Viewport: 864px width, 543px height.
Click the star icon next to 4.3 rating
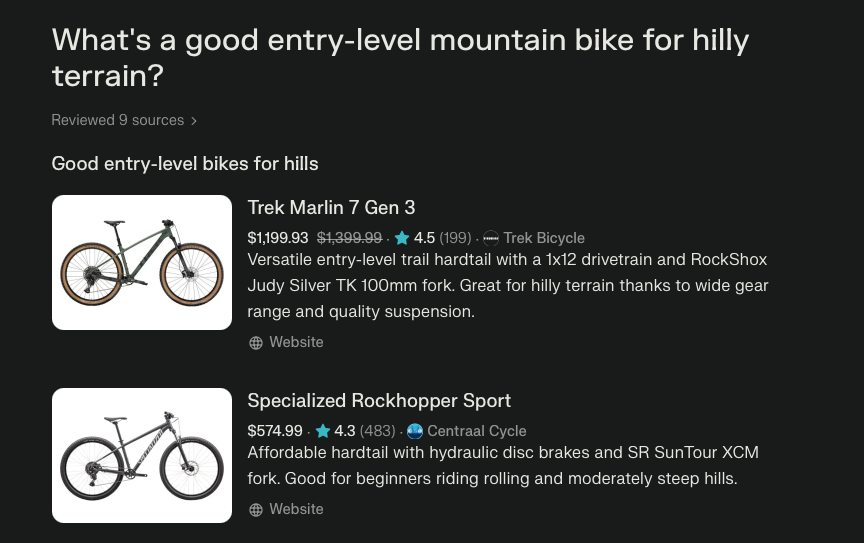click(323, 431)
